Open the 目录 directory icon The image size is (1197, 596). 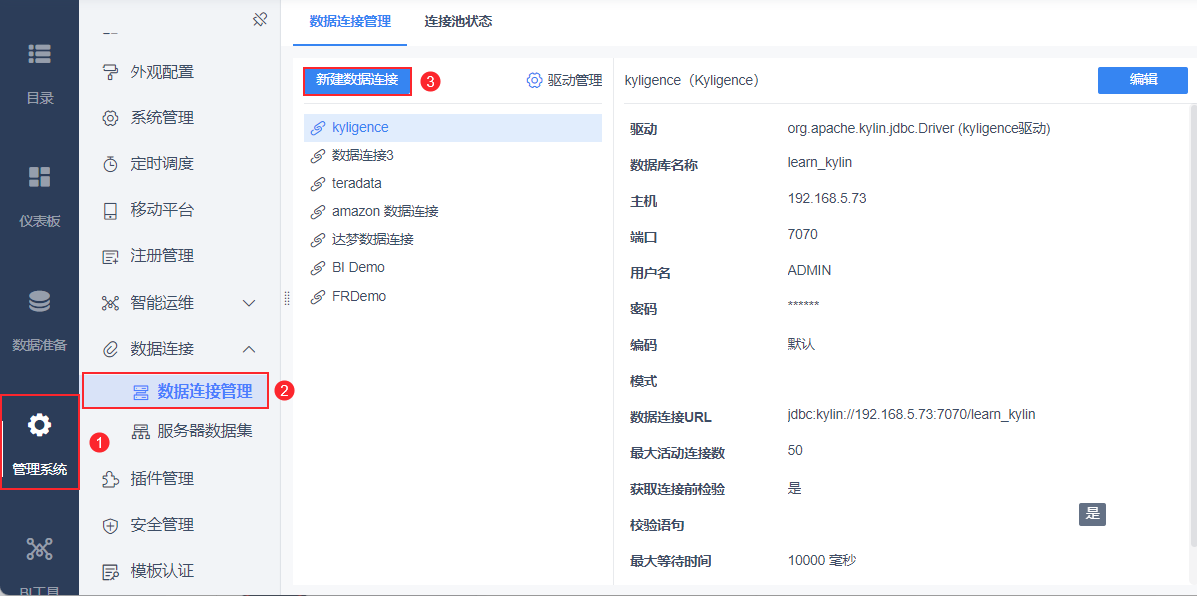39,53
